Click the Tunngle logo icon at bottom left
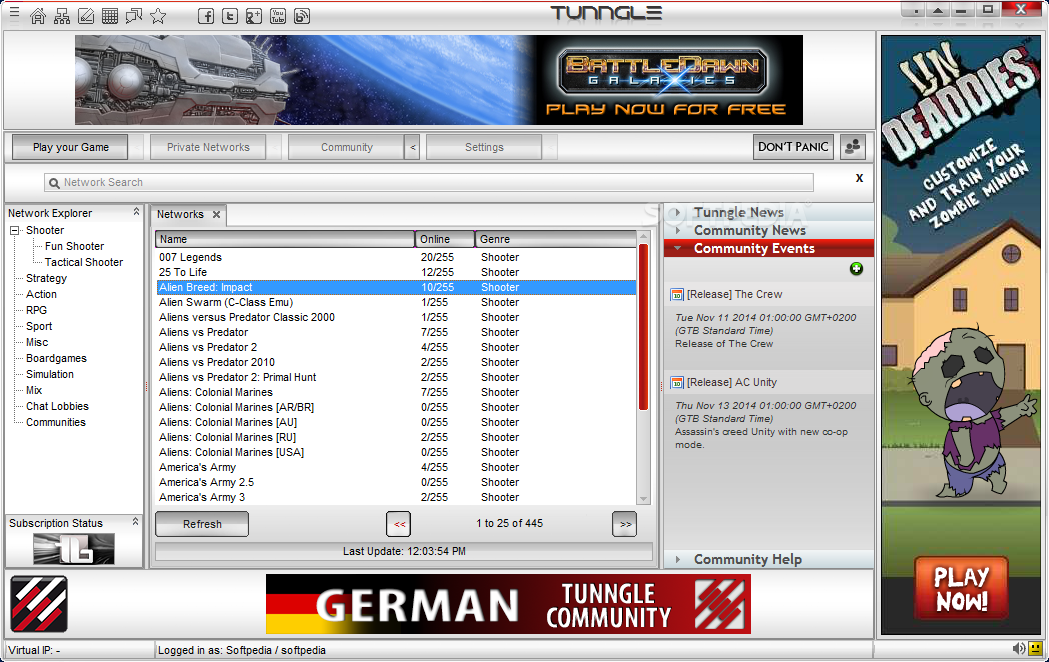 coord(39,604)
